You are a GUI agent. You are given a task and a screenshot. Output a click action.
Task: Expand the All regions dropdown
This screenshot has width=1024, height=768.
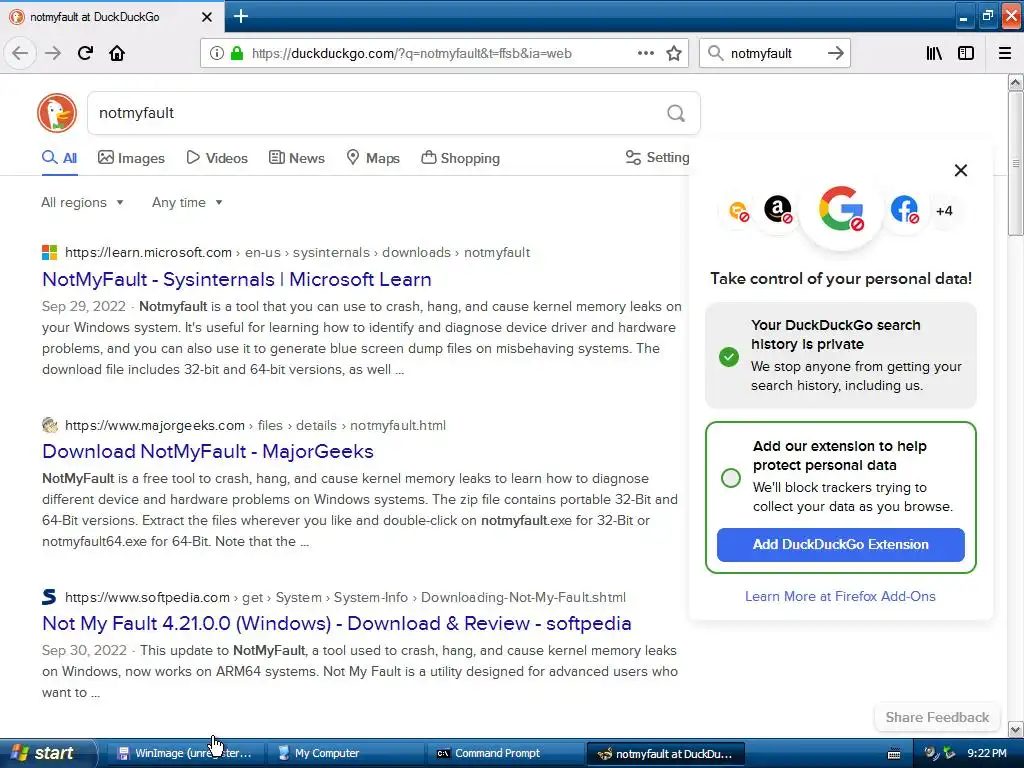point(82,202)
